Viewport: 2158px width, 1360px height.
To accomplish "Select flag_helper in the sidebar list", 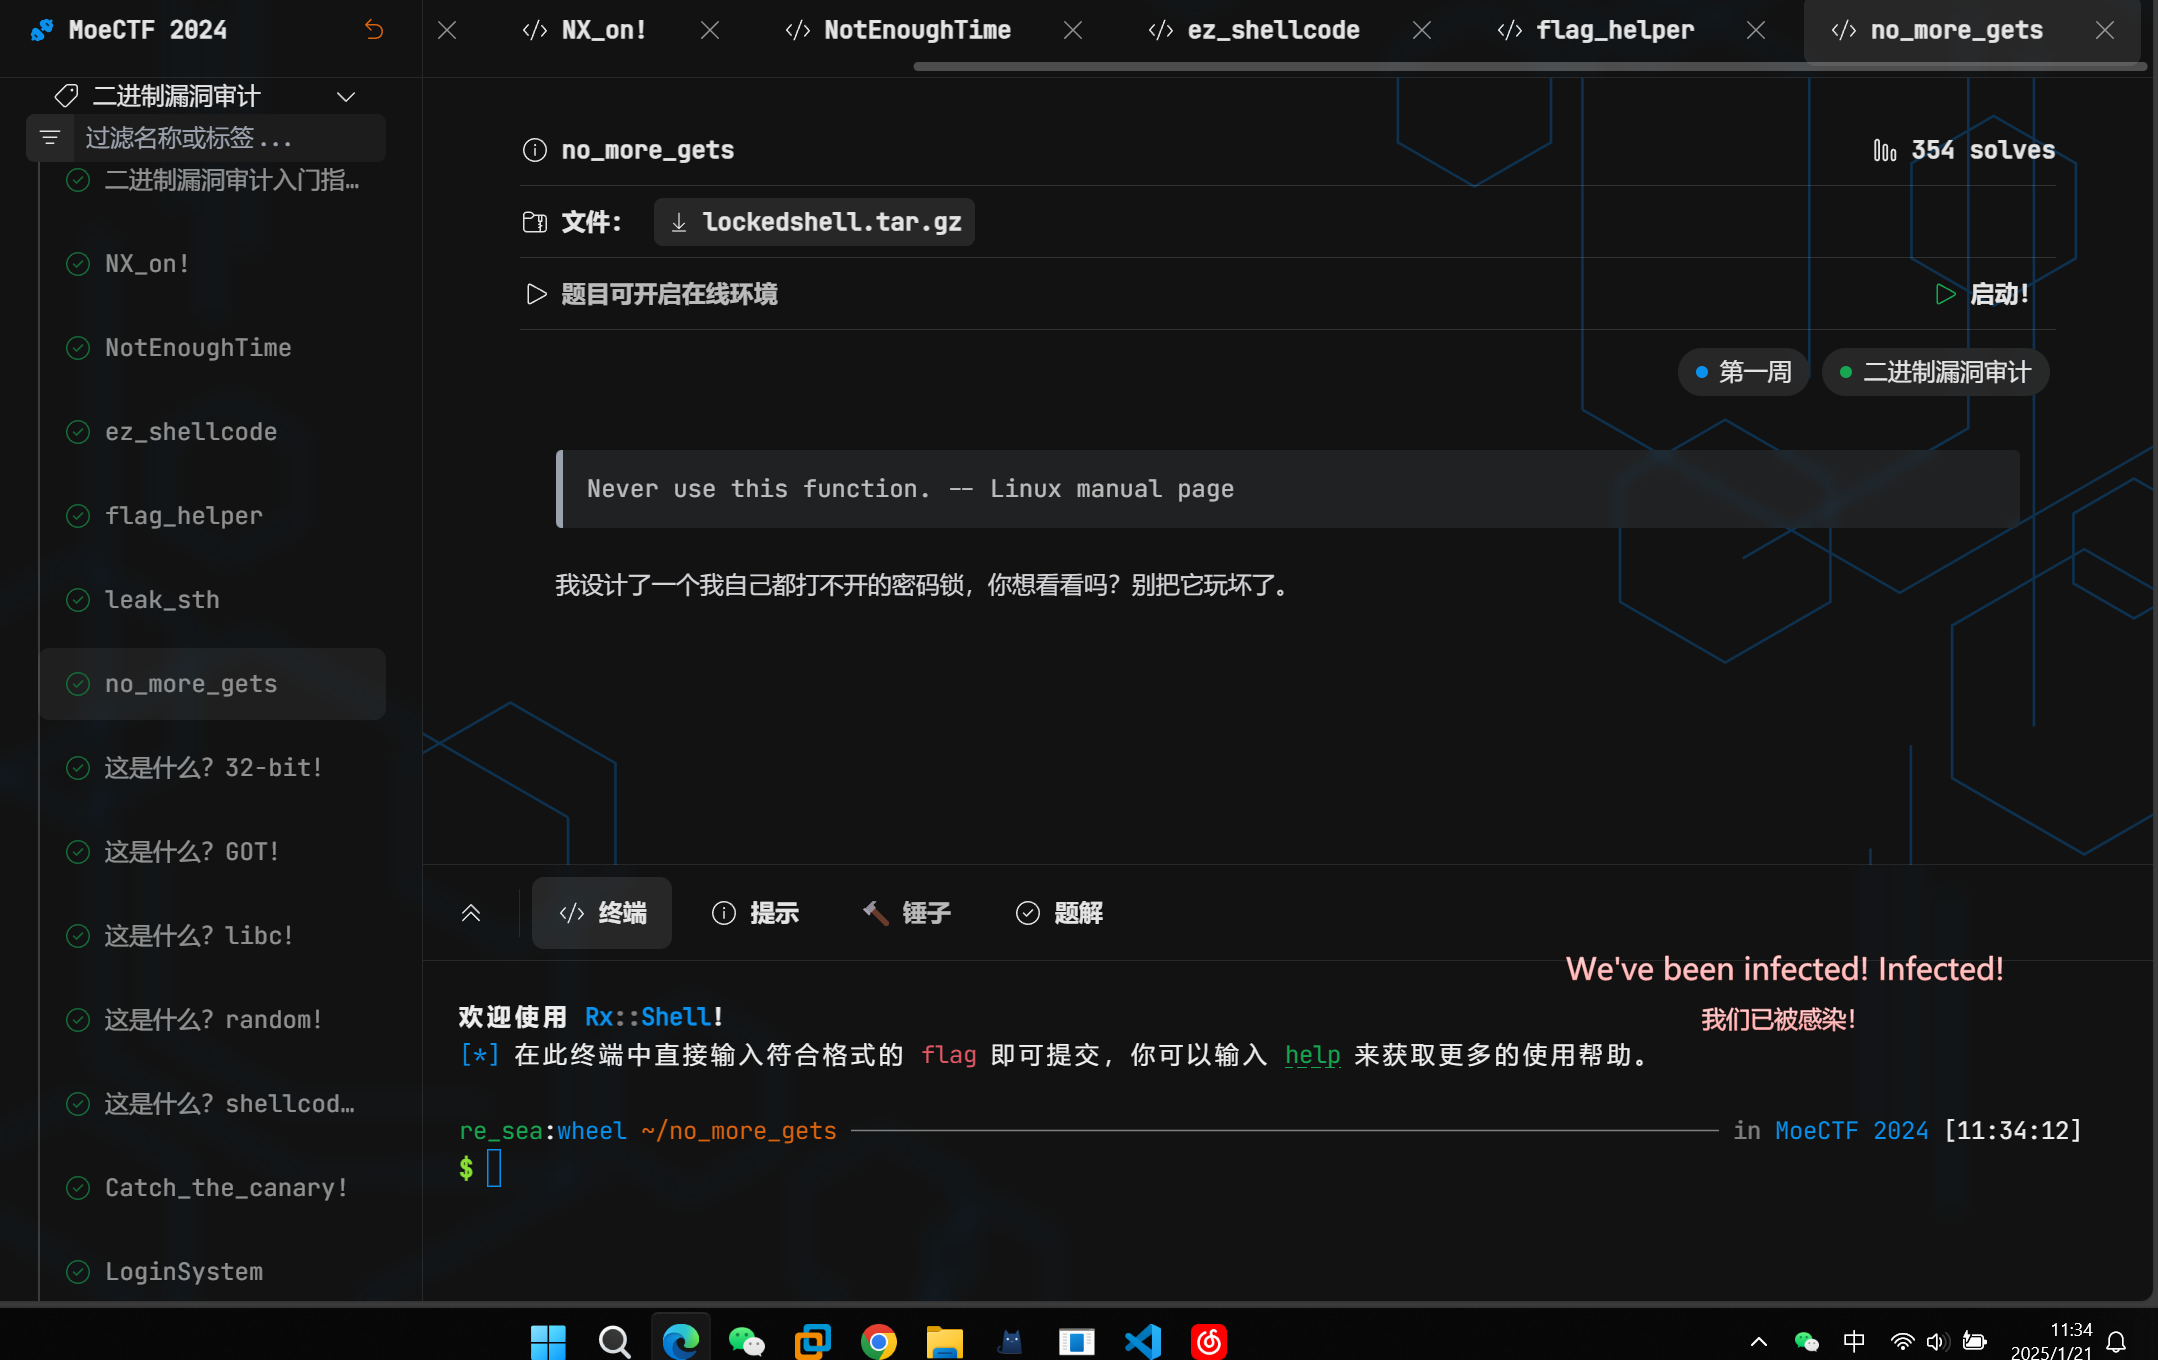I will tap(212, 516).
